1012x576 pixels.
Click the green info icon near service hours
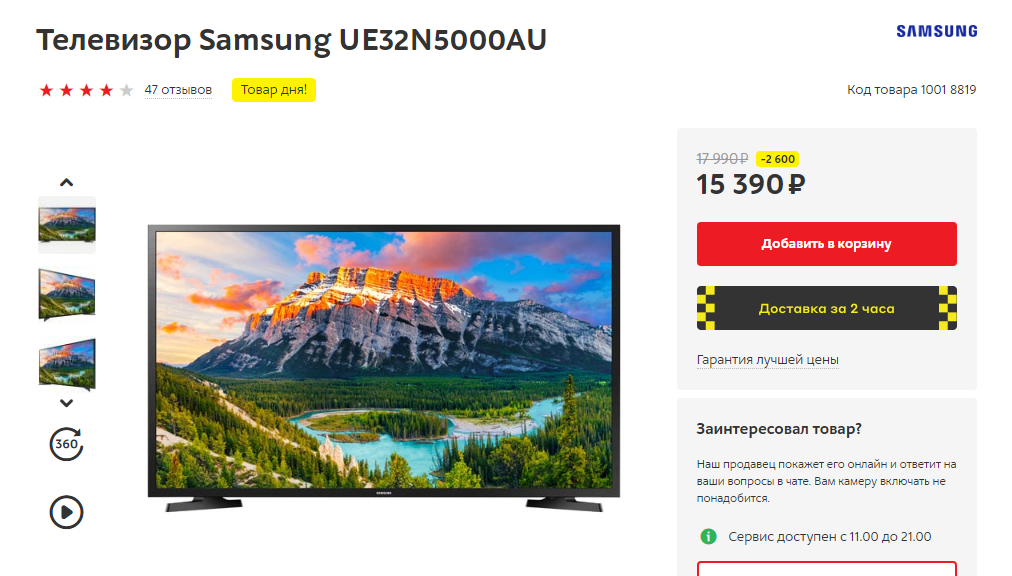[x=709, y=537]
